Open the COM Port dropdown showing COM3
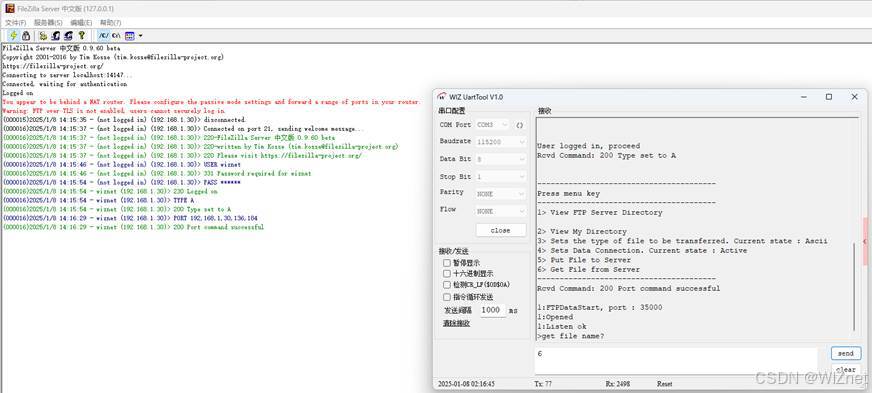 click(493, 125)
